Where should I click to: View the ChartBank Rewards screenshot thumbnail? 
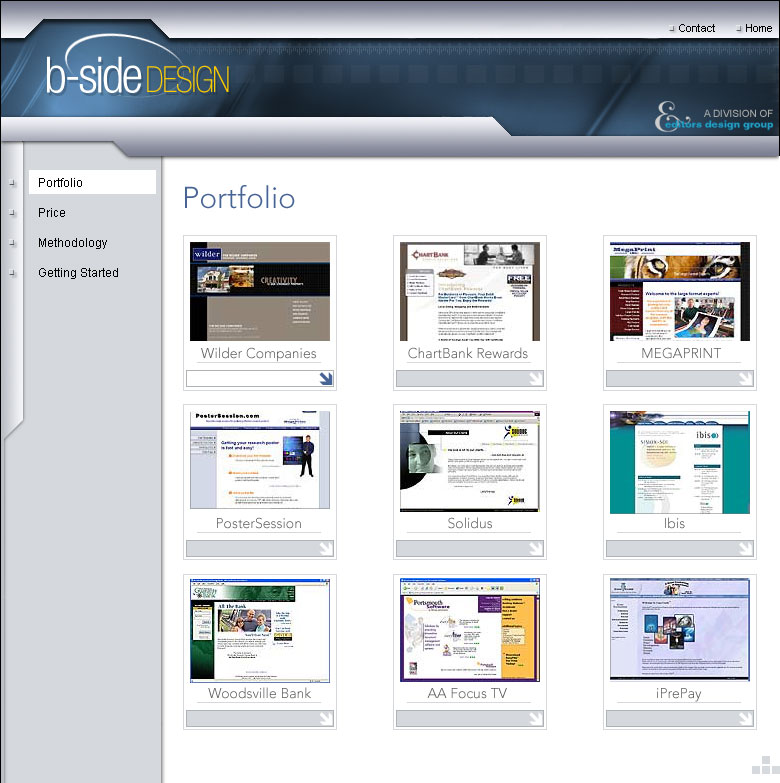(470, 292)
